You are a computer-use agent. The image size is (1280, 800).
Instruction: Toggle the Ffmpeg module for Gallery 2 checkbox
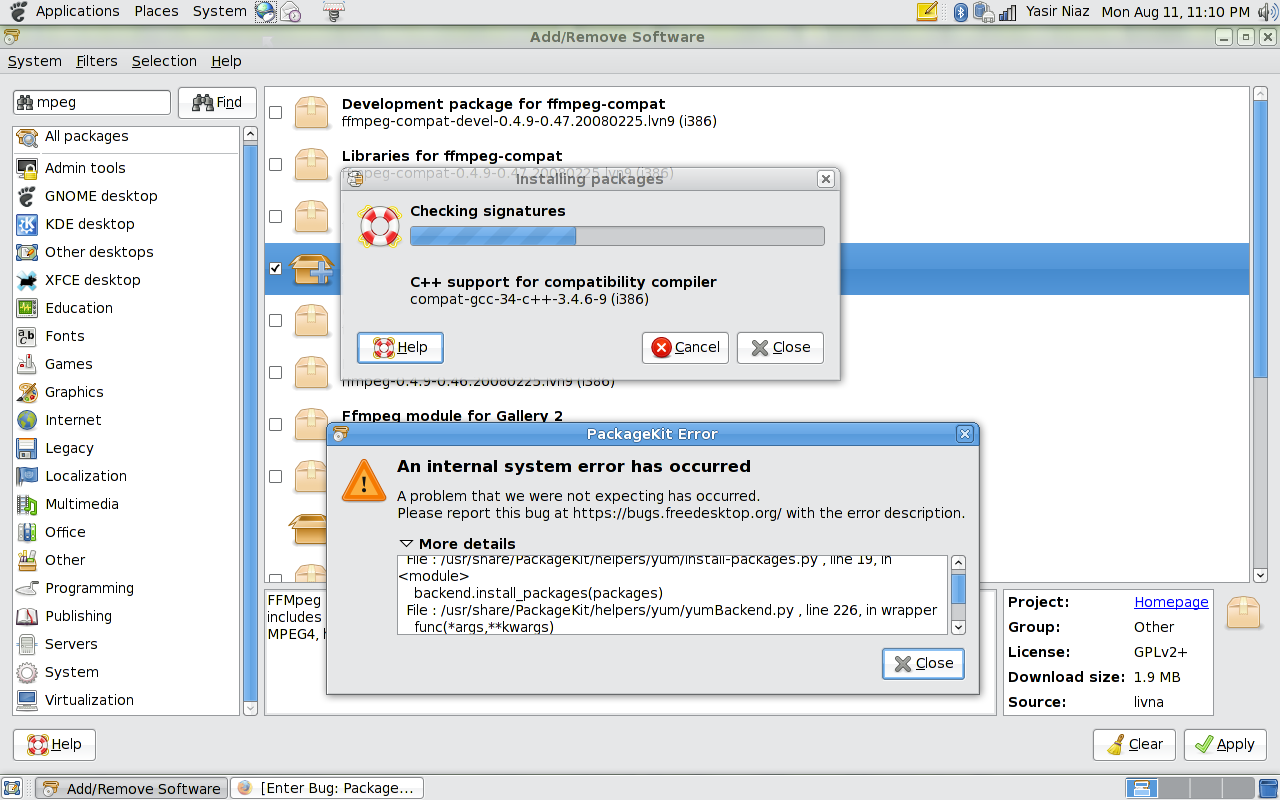(275, 424)
